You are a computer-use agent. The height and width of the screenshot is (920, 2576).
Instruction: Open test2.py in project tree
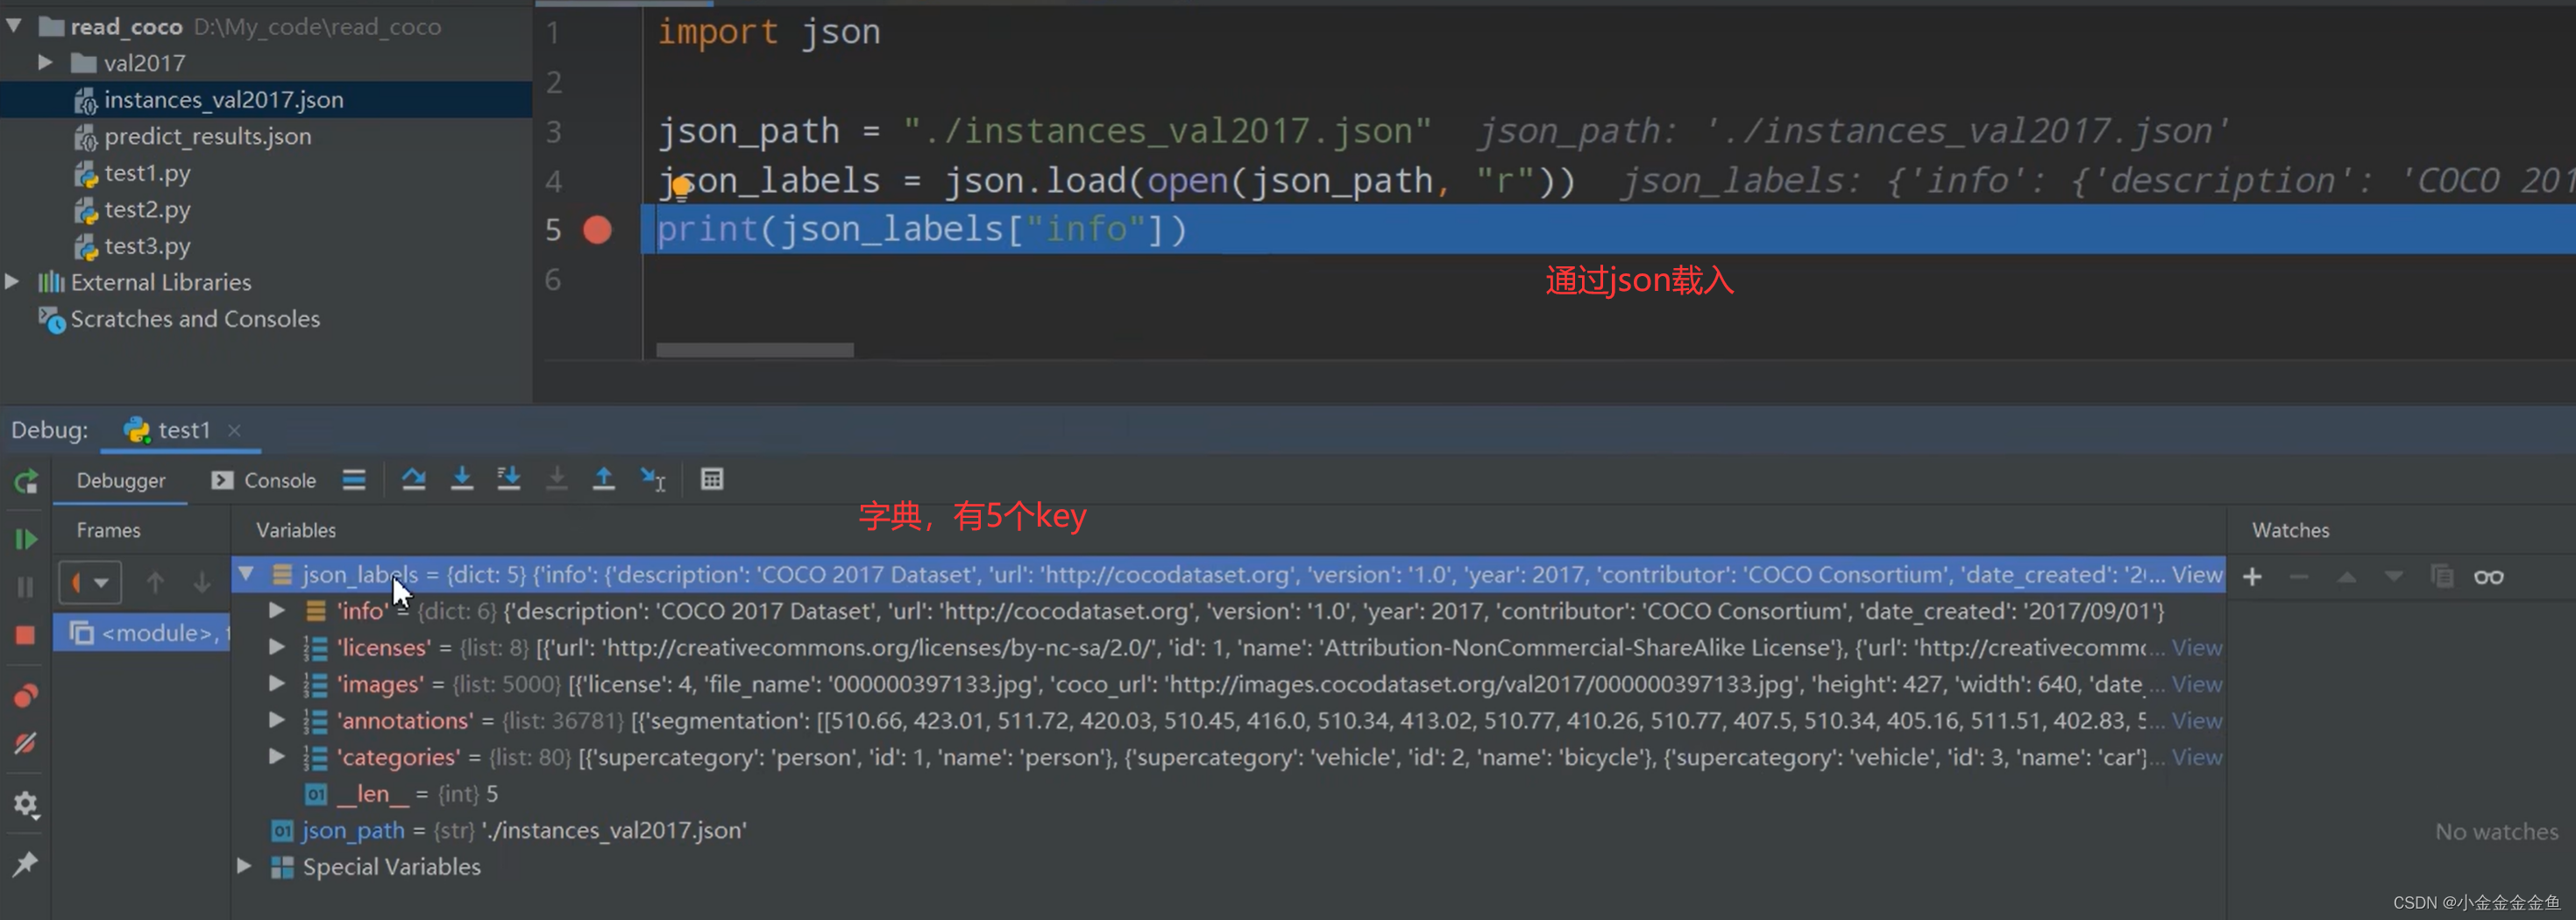147,209
